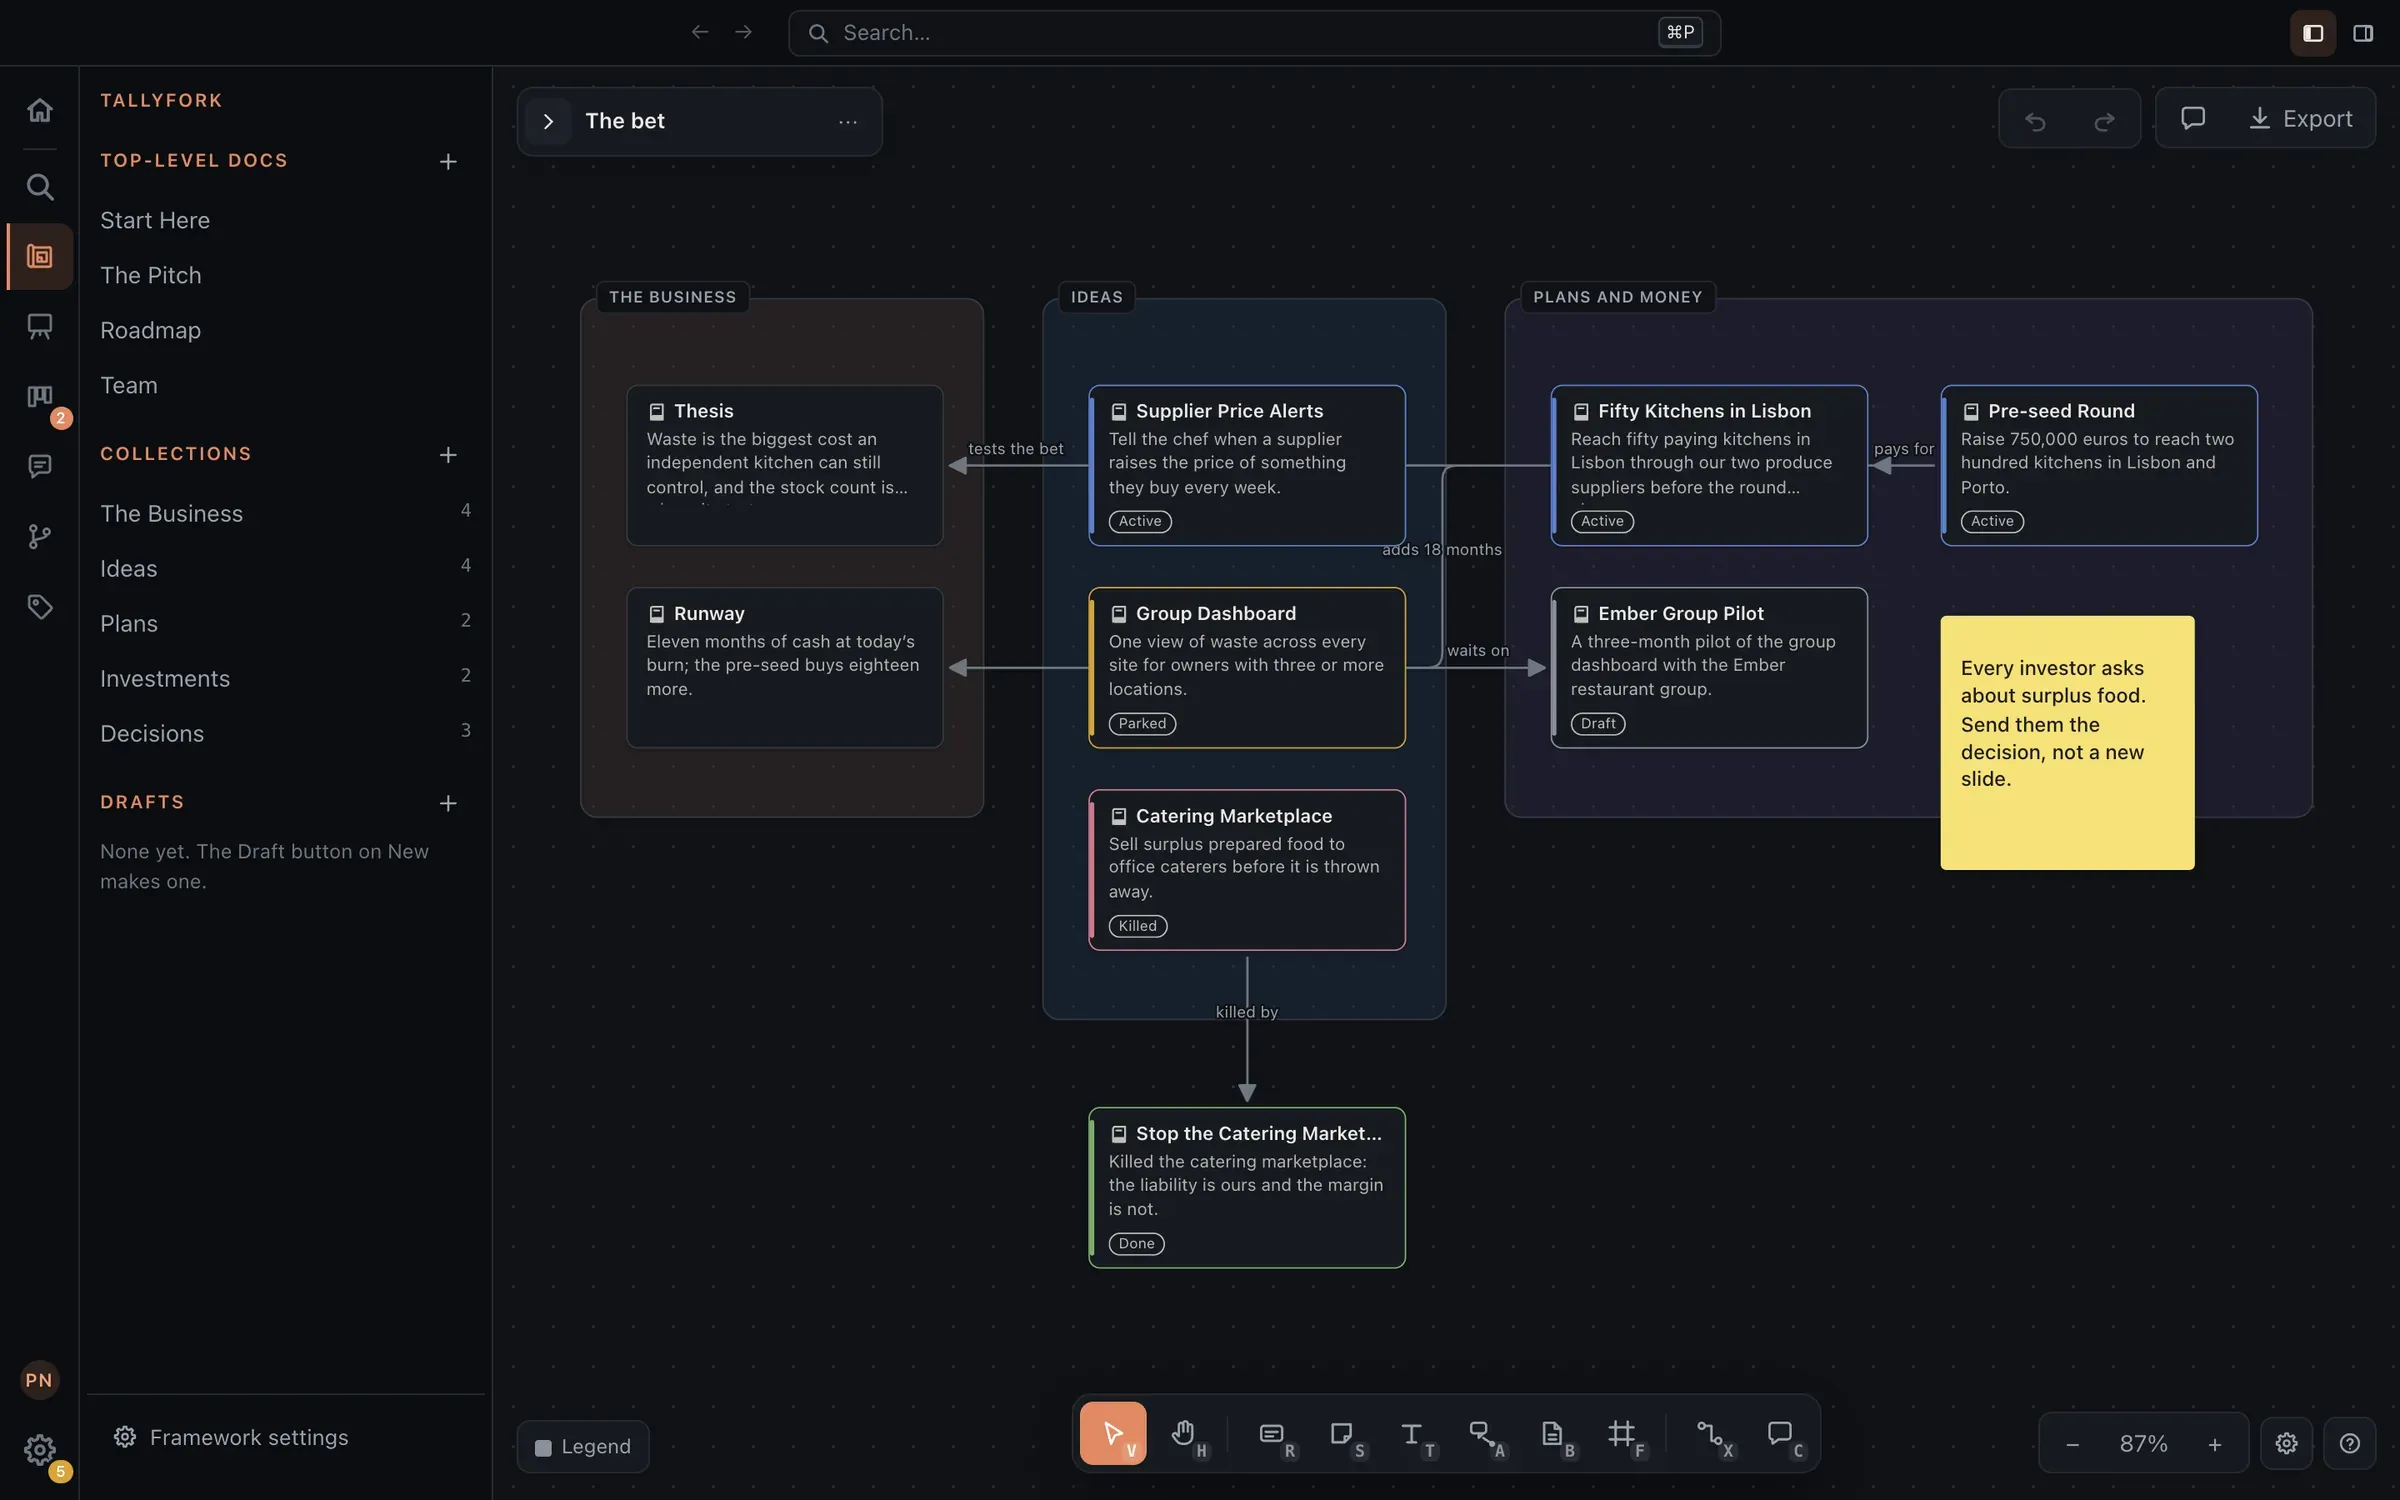Open the Ideas collection in sidebar
The image size is (2400, 1500).
pyautogui.click(x=285, y=568)
